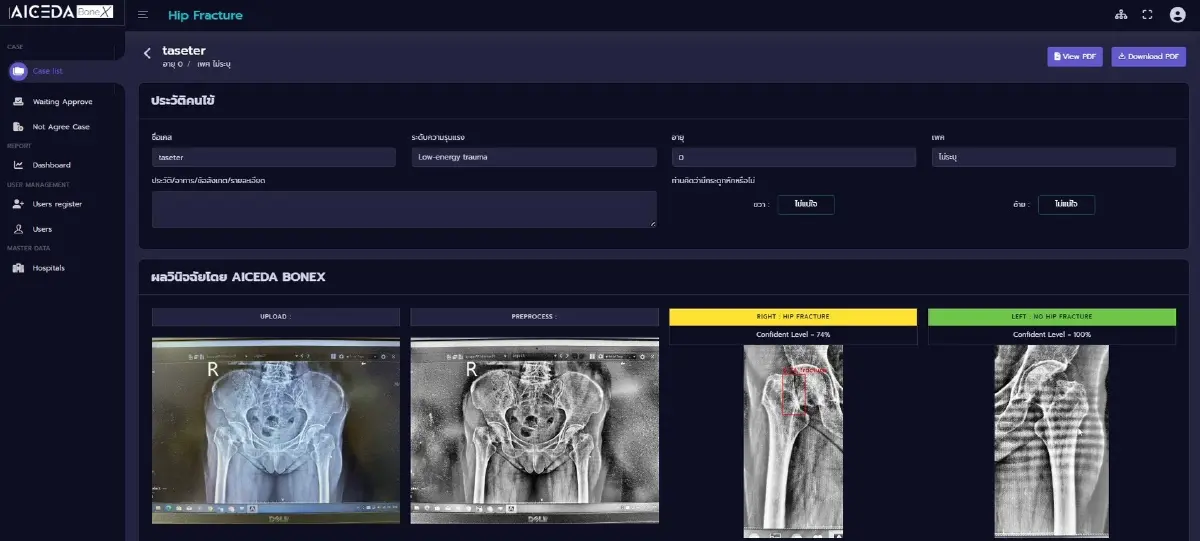
Task: Open the organization hierarchy icon in the header
Action: (1119, 15)
